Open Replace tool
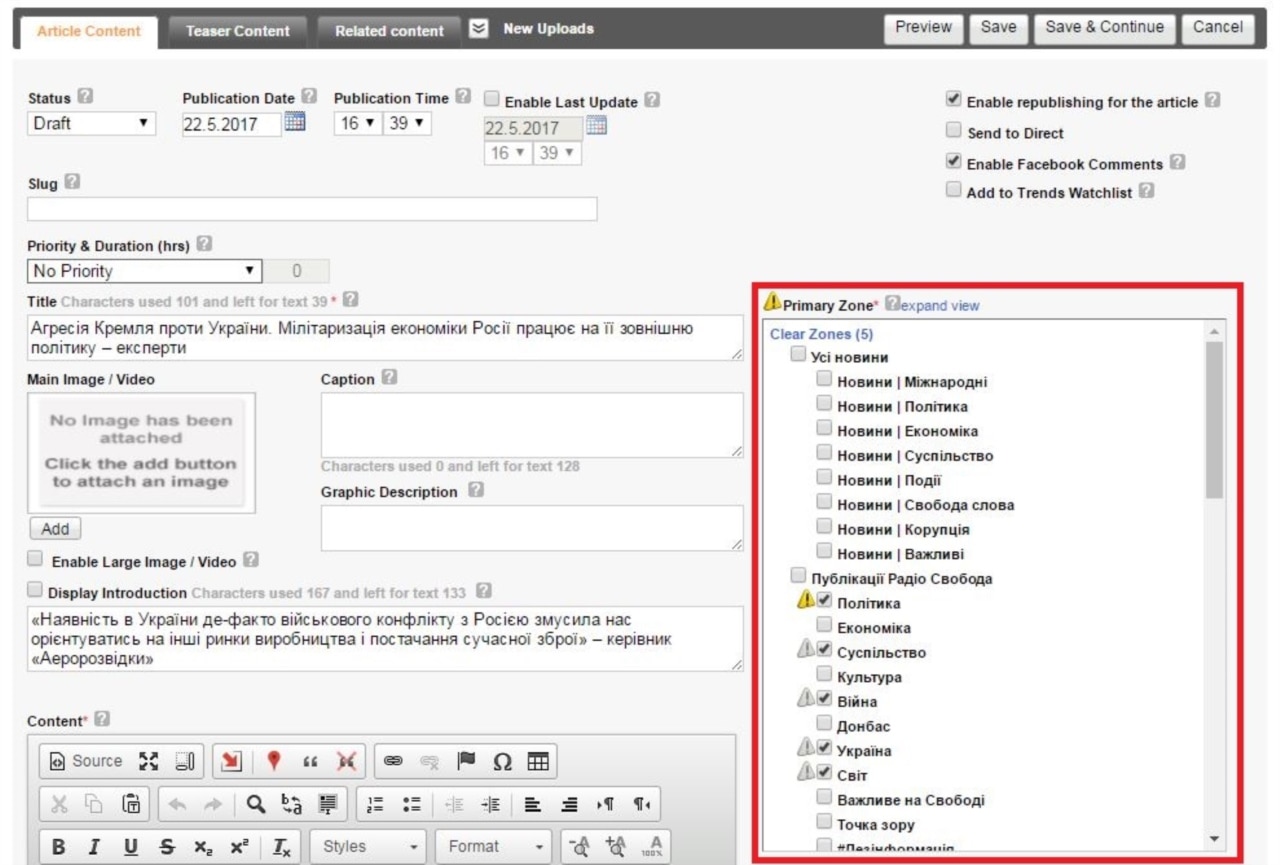This screenshot has height=865, width=1280. pos(291,803)
